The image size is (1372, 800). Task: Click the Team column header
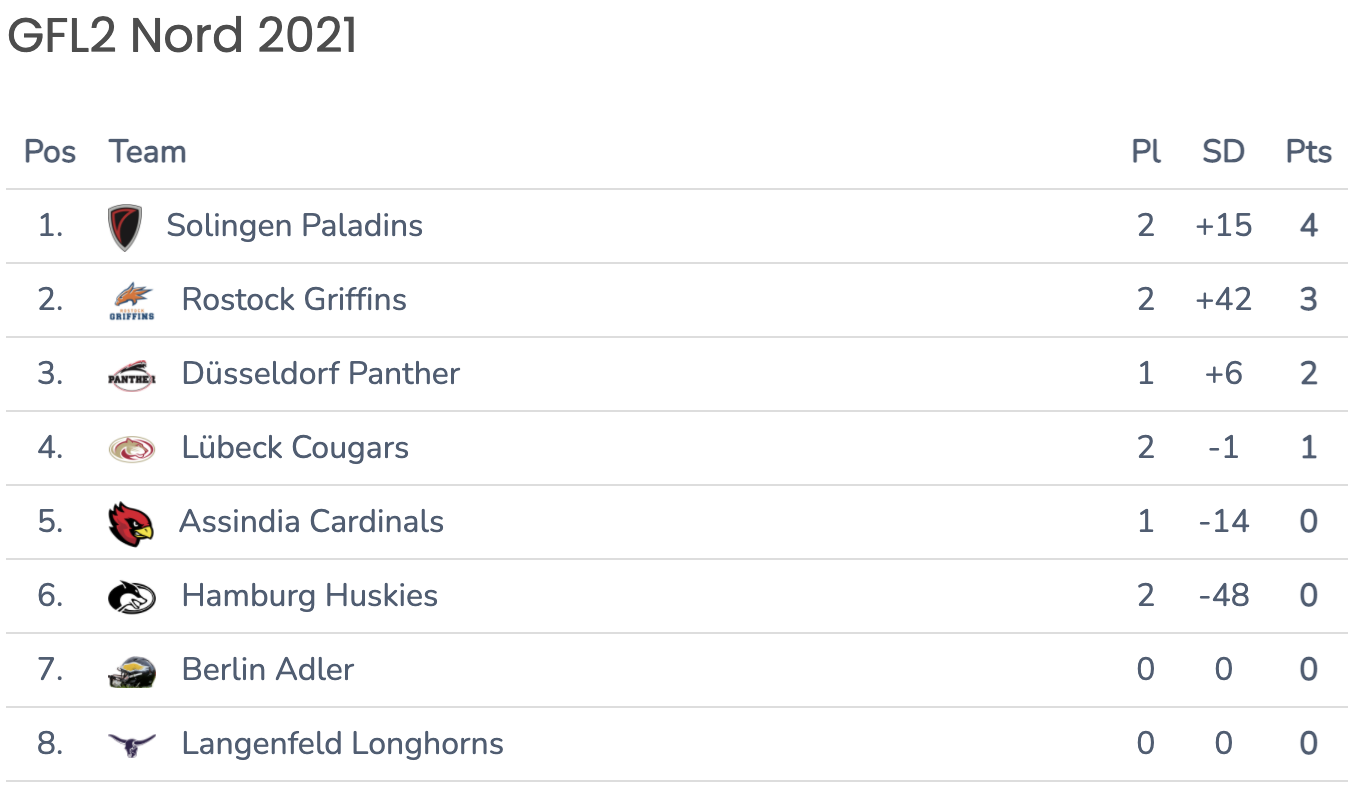(148, 152)
